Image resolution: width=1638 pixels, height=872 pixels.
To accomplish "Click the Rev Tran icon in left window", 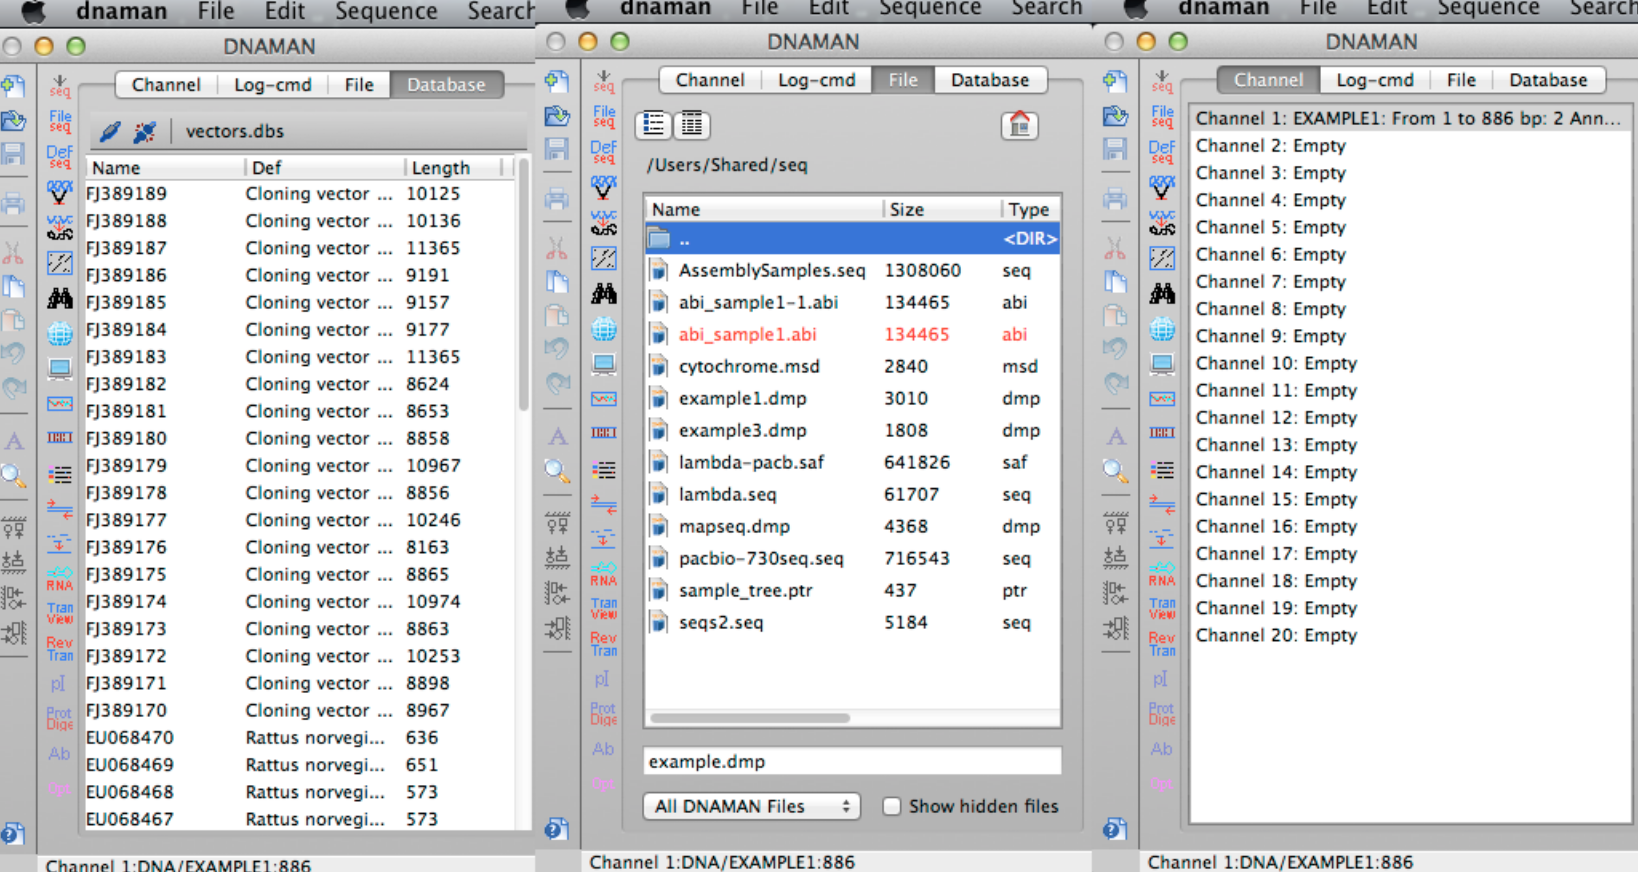I will (59, 649).
